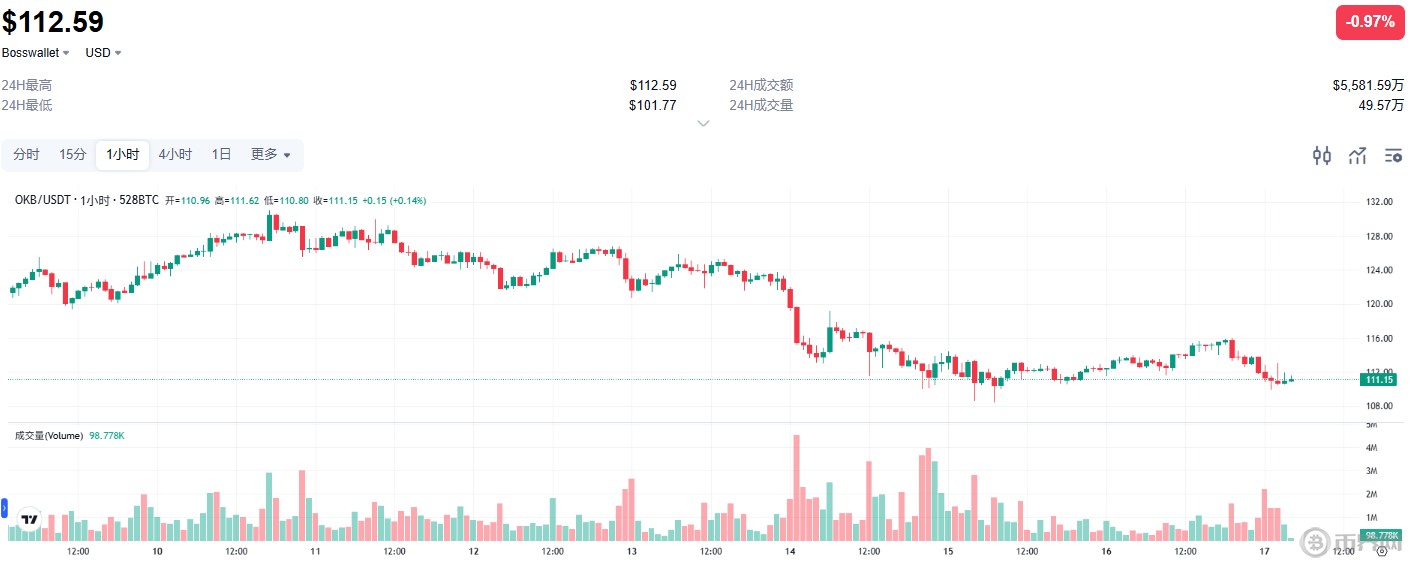Switch to the 1日 timeframe tab

[221, 154]
